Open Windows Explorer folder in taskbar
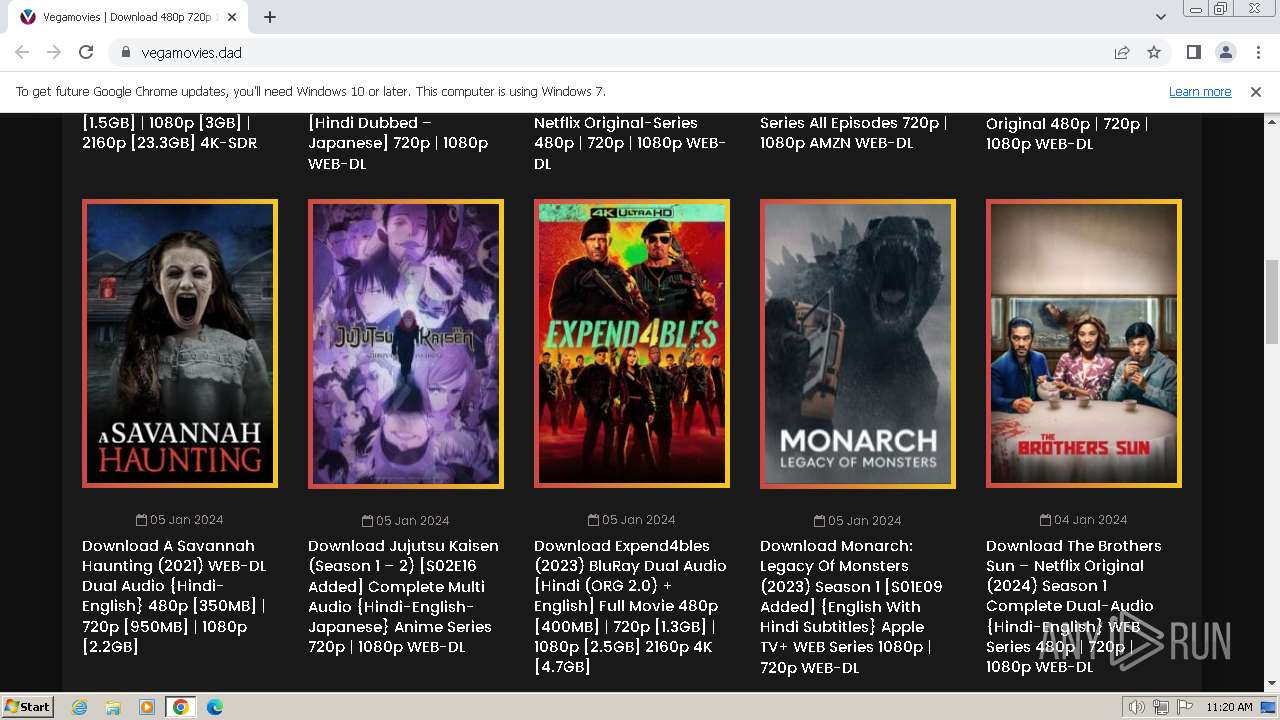This screenshot has height=720, width=1280. tap(113, 707)
